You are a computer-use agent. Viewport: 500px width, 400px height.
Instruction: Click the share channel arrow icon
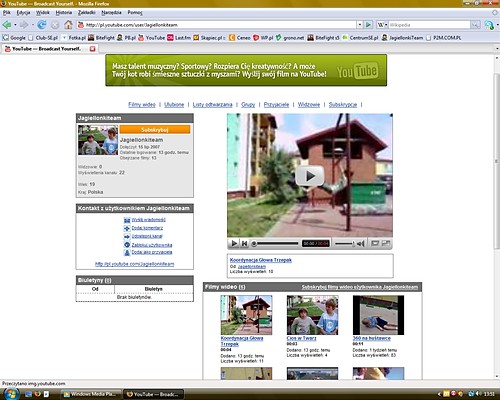[x=127, y=236]
